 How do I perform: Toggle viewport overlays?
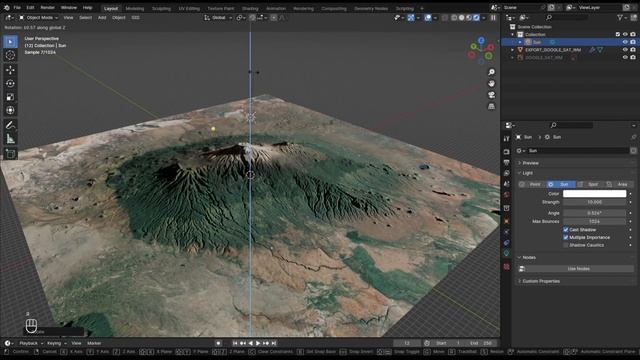click(428, 18)
